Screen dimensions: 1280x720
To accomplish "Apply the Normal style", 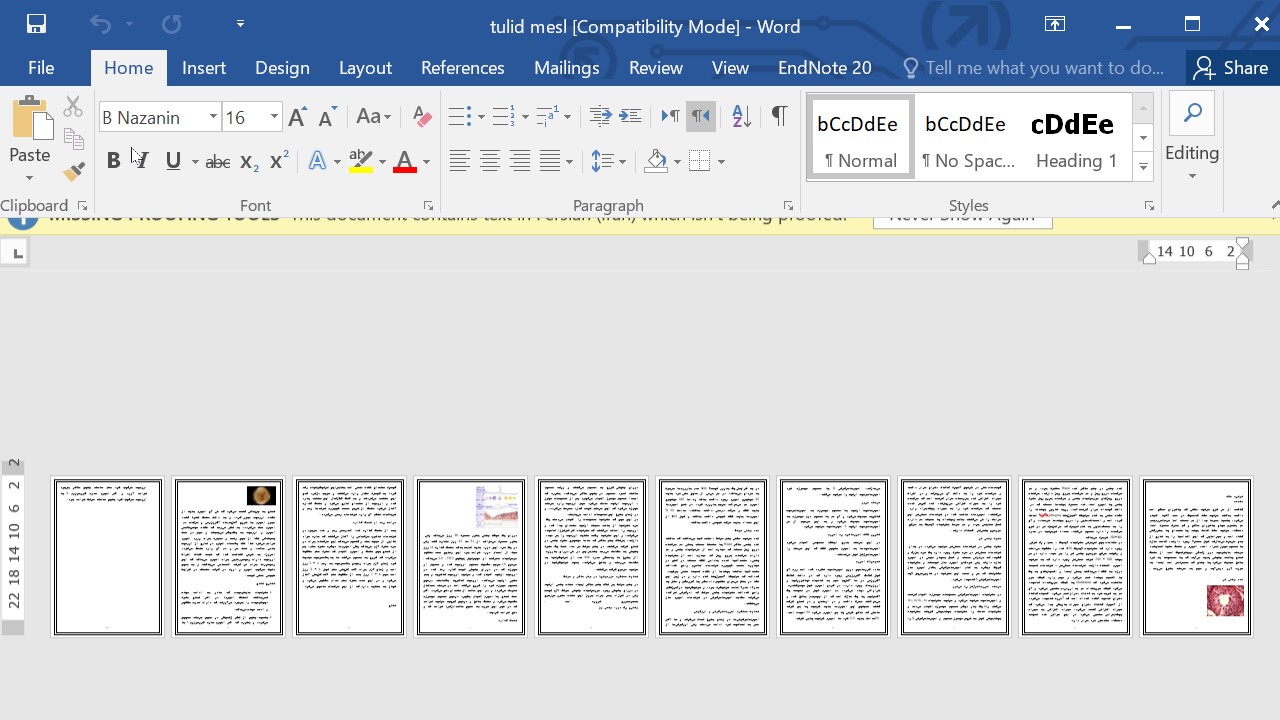I will (x=860, y=137).
